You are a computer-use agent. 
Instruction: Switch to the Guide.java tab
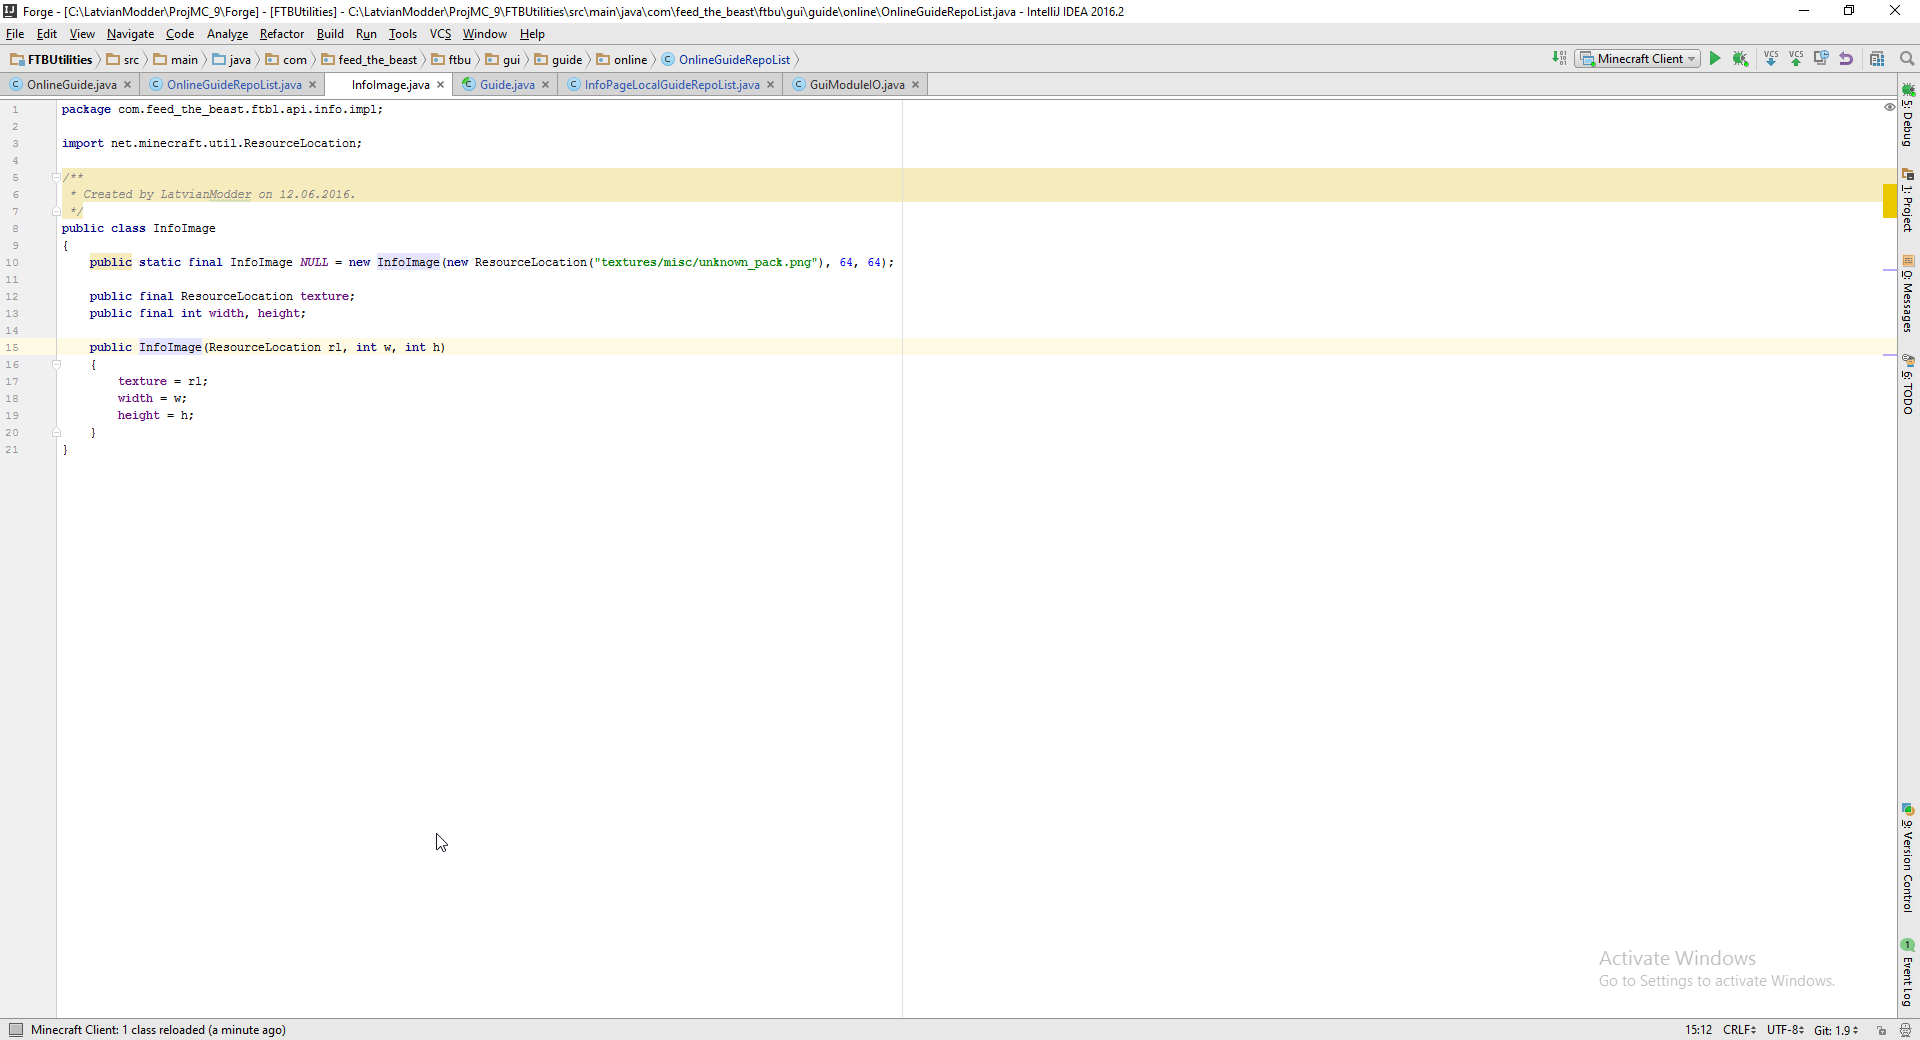506,85
